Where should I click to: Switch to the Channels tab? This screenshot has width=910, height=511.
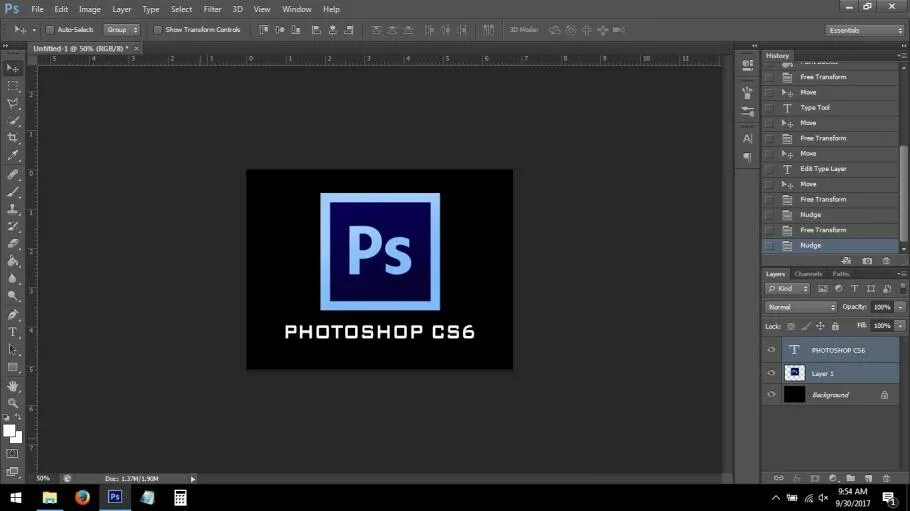click(x=808, y=274)
